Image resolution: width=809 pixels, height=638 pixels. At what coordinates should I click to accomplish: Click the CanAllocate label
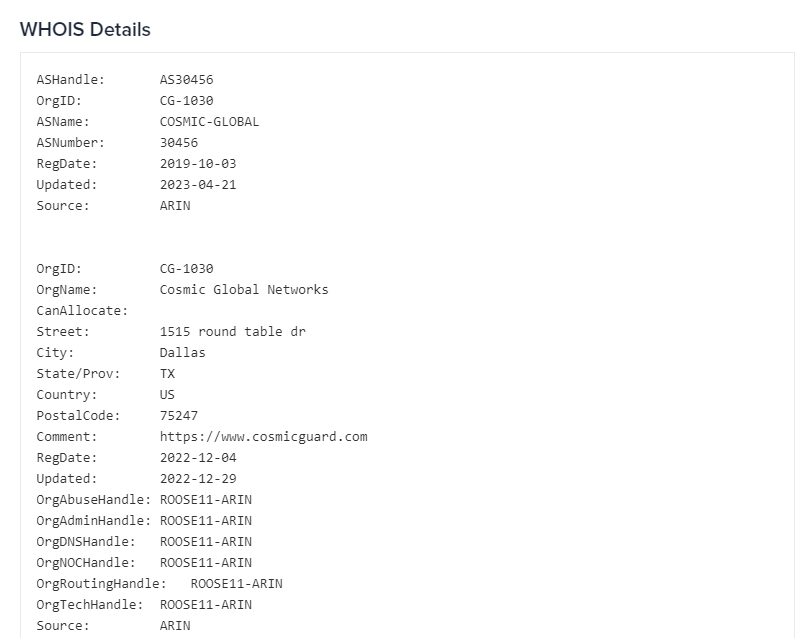[82, 311]
